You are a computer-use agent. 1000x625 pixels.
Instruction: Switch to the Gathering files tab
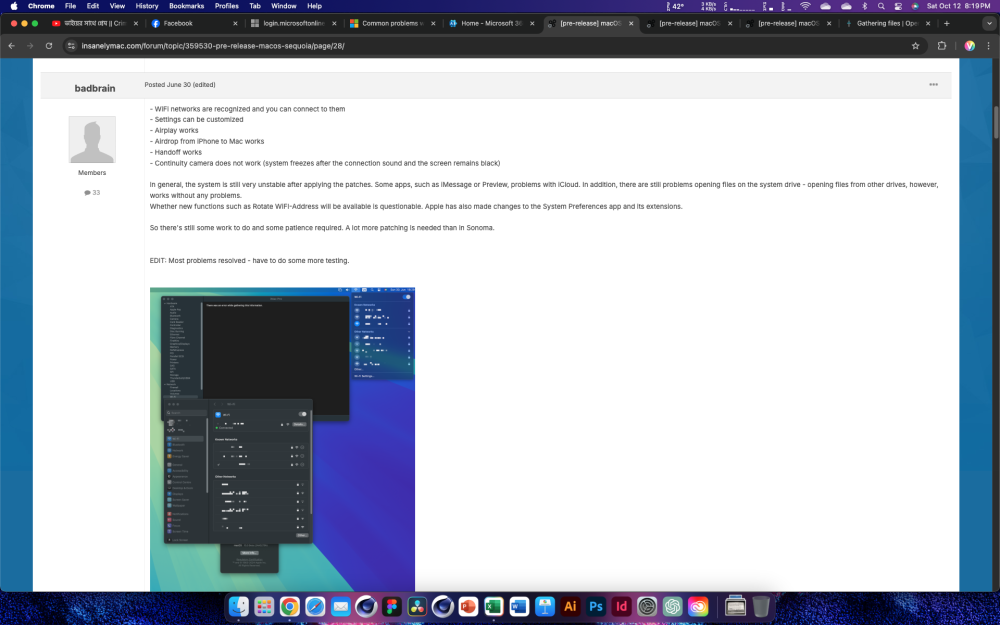pyautogui.click(x=886, y=24)
